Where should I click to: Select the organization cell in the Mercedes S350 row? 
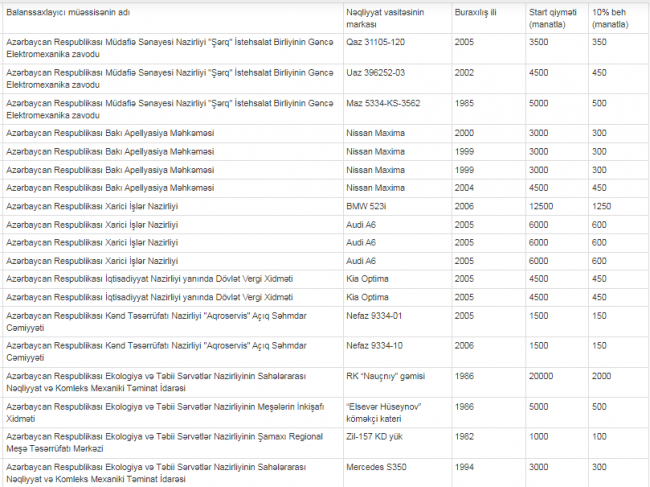172,473
